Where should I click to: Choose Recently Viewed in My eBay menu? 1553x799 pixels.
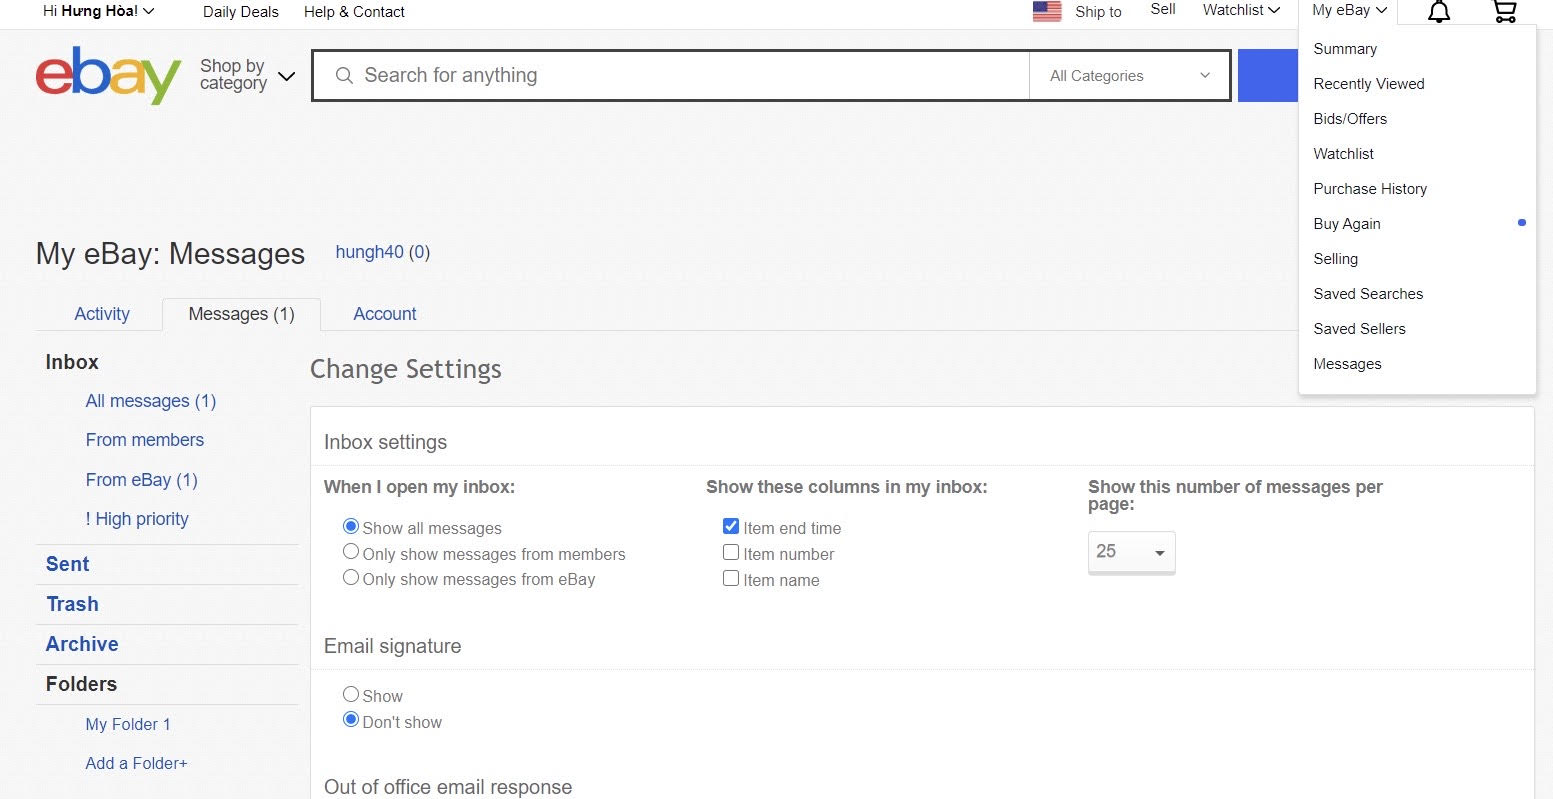pos(1368,84)
